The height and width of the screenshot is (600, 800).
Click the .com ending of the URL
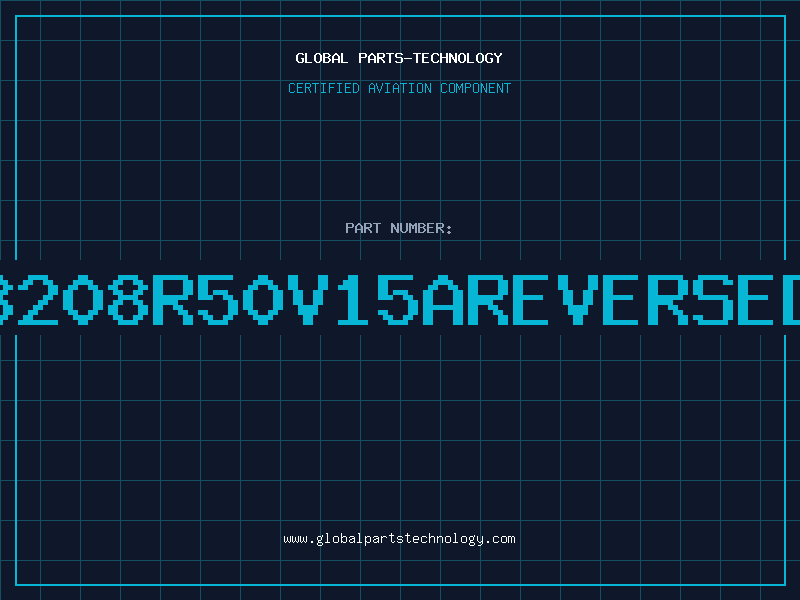(499, 539)
